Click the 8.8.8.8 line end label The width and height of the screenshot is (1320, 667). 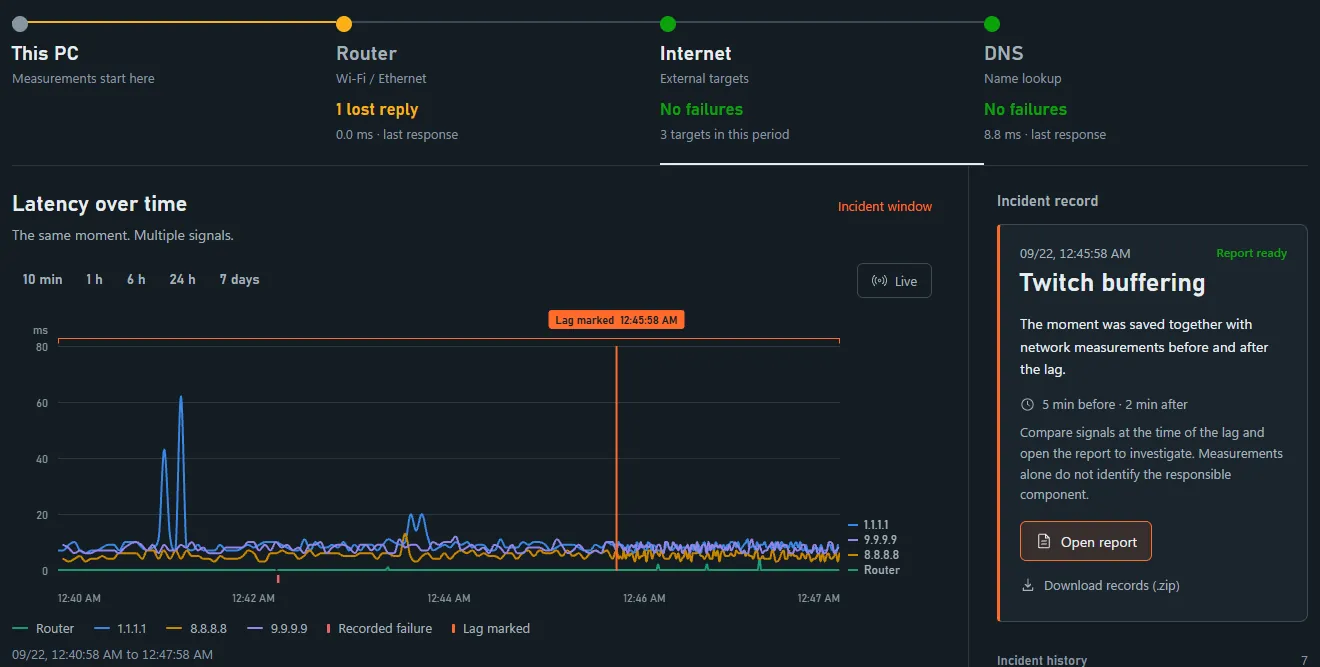pos(881,555)
